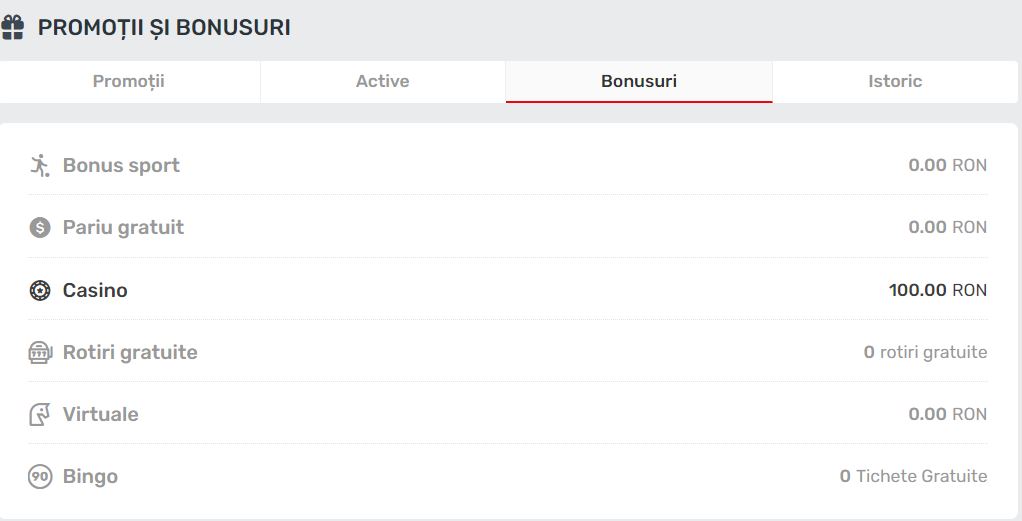Click the 100.00 RON Casino amount
Image resolution: width=1022 pixels, height=521 pixels.
(x=937, y=290)
